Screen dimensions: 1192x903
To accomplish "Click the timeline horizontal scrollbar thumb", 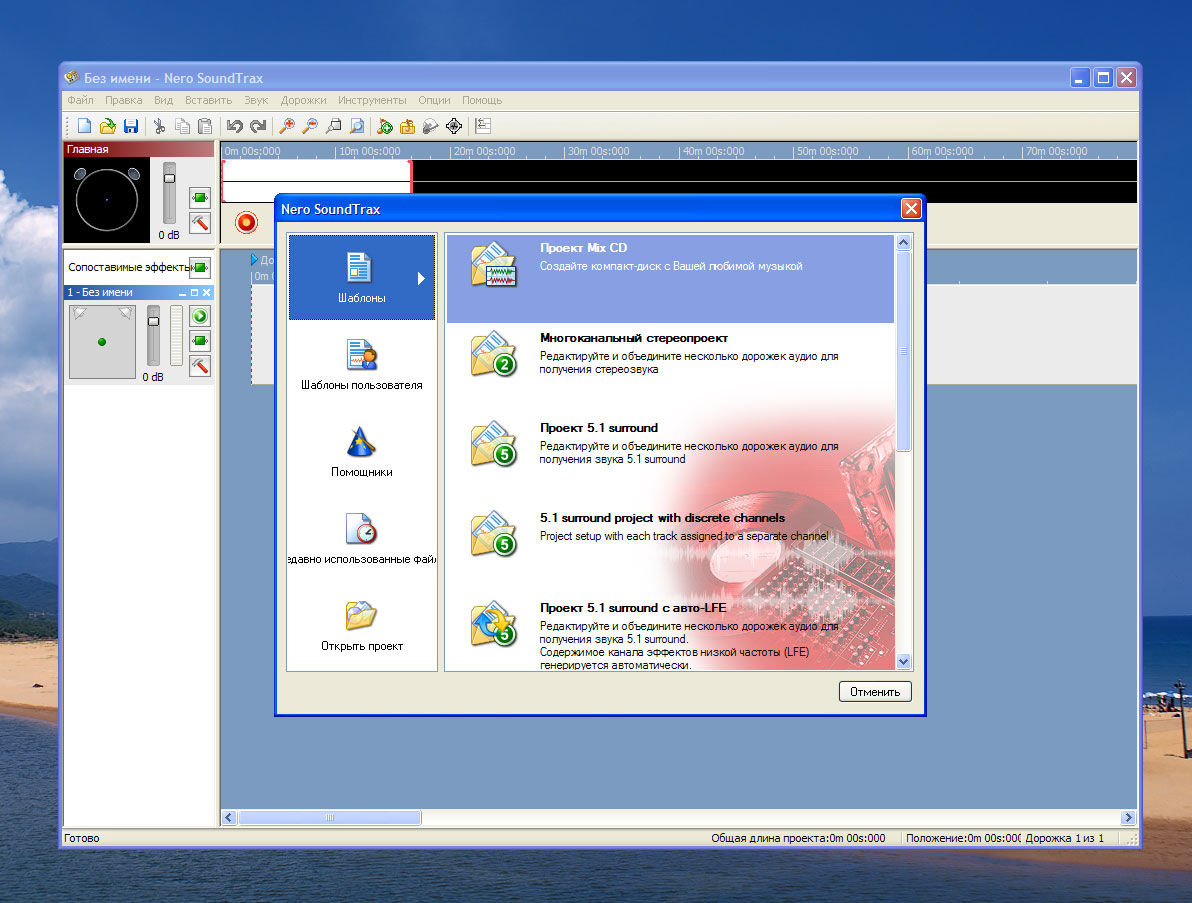I will 330,818.
